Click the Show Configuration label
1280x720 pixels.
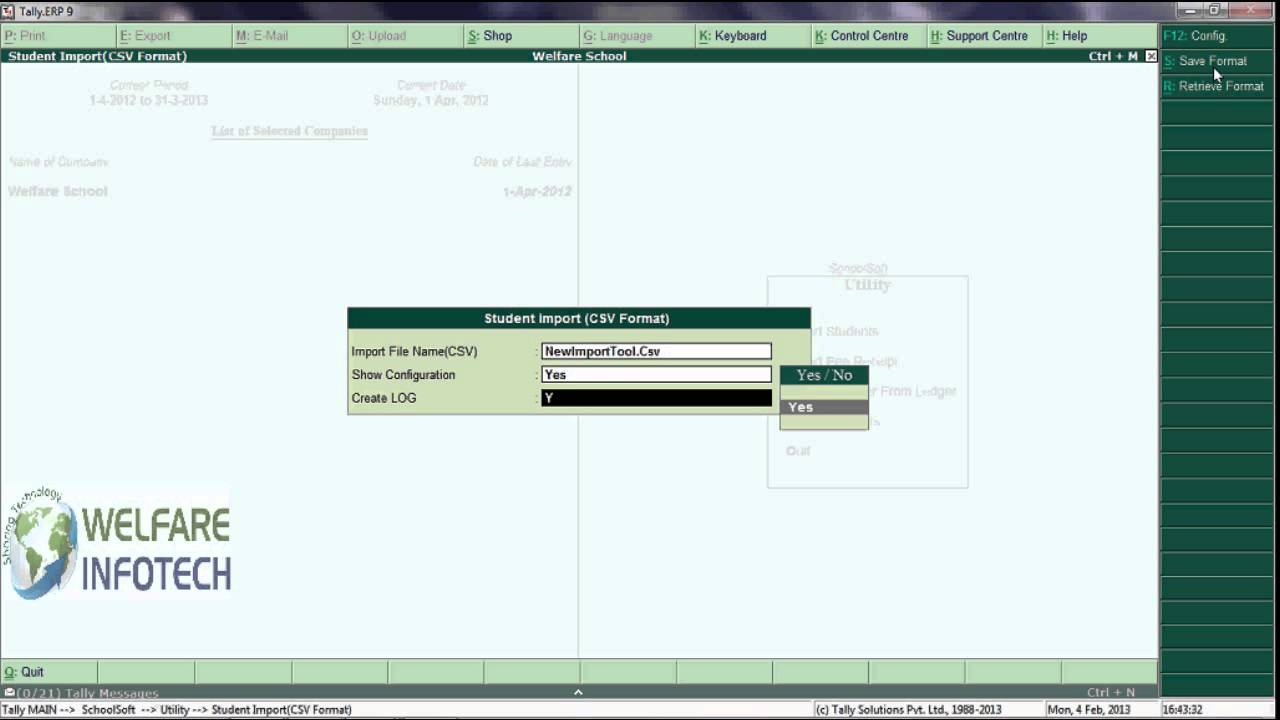tap(403, 375)
